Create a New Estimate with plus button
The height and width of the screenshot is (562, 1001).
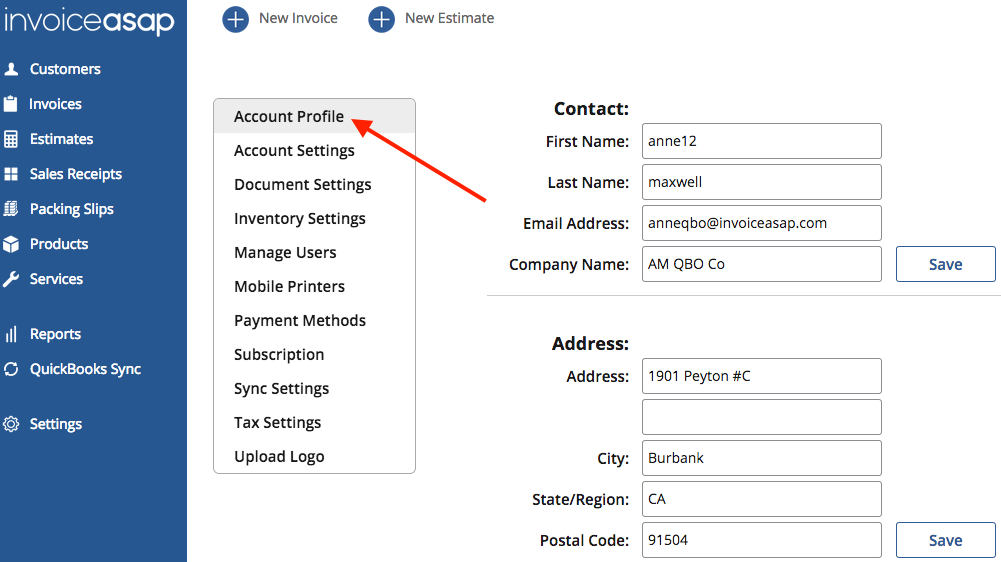[x=381, y=19]
